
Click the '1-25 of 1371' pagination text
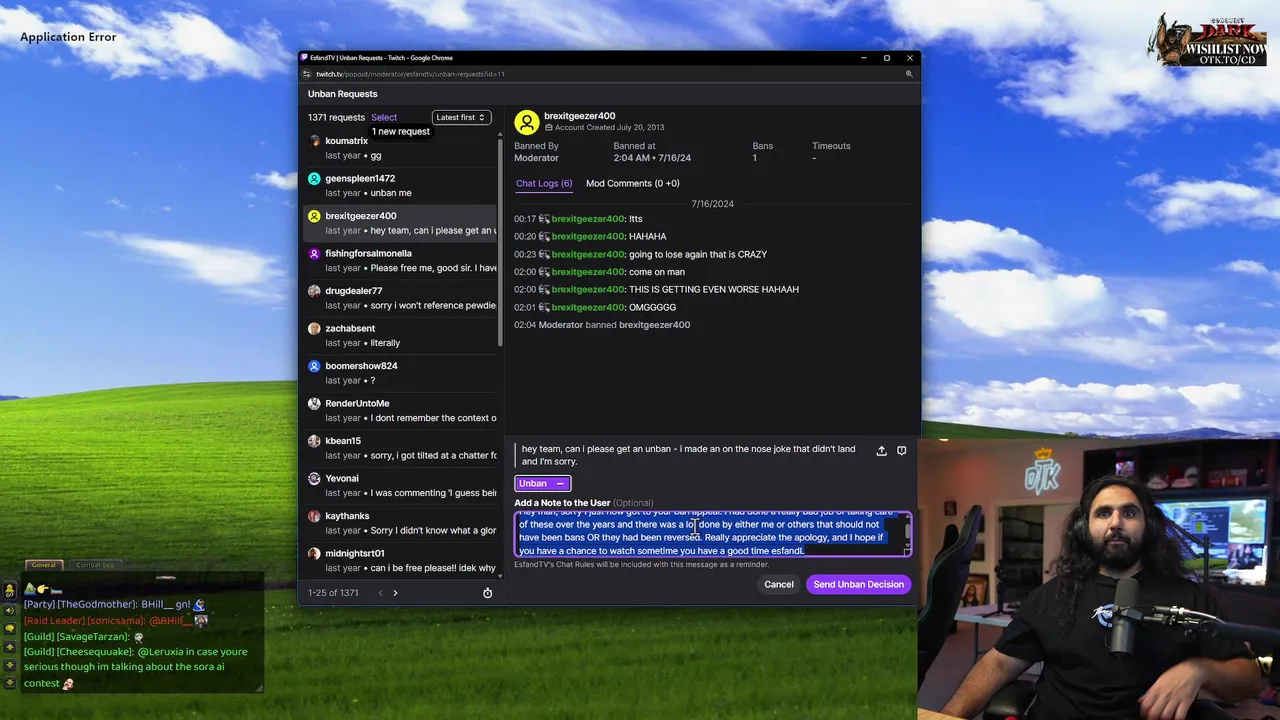(333, 593)
